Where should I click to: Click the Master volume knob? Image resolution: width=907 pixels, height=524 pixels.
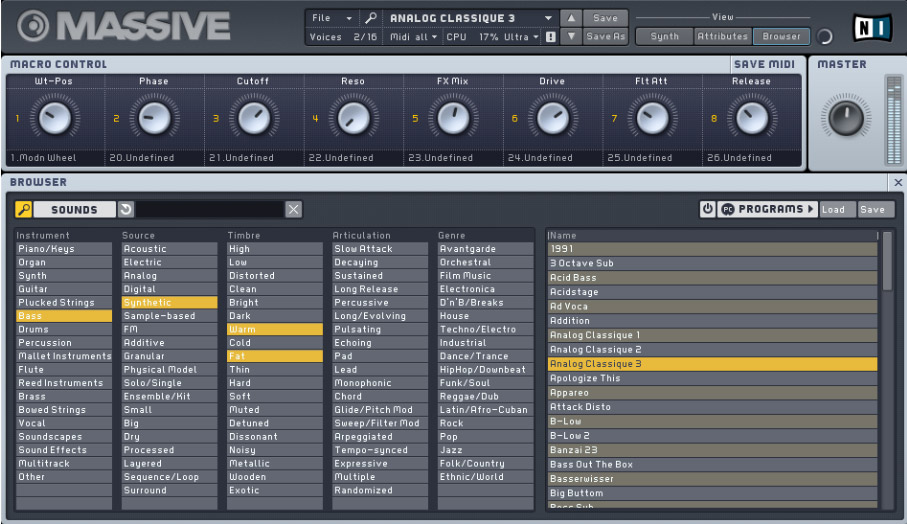pos(846,118)
